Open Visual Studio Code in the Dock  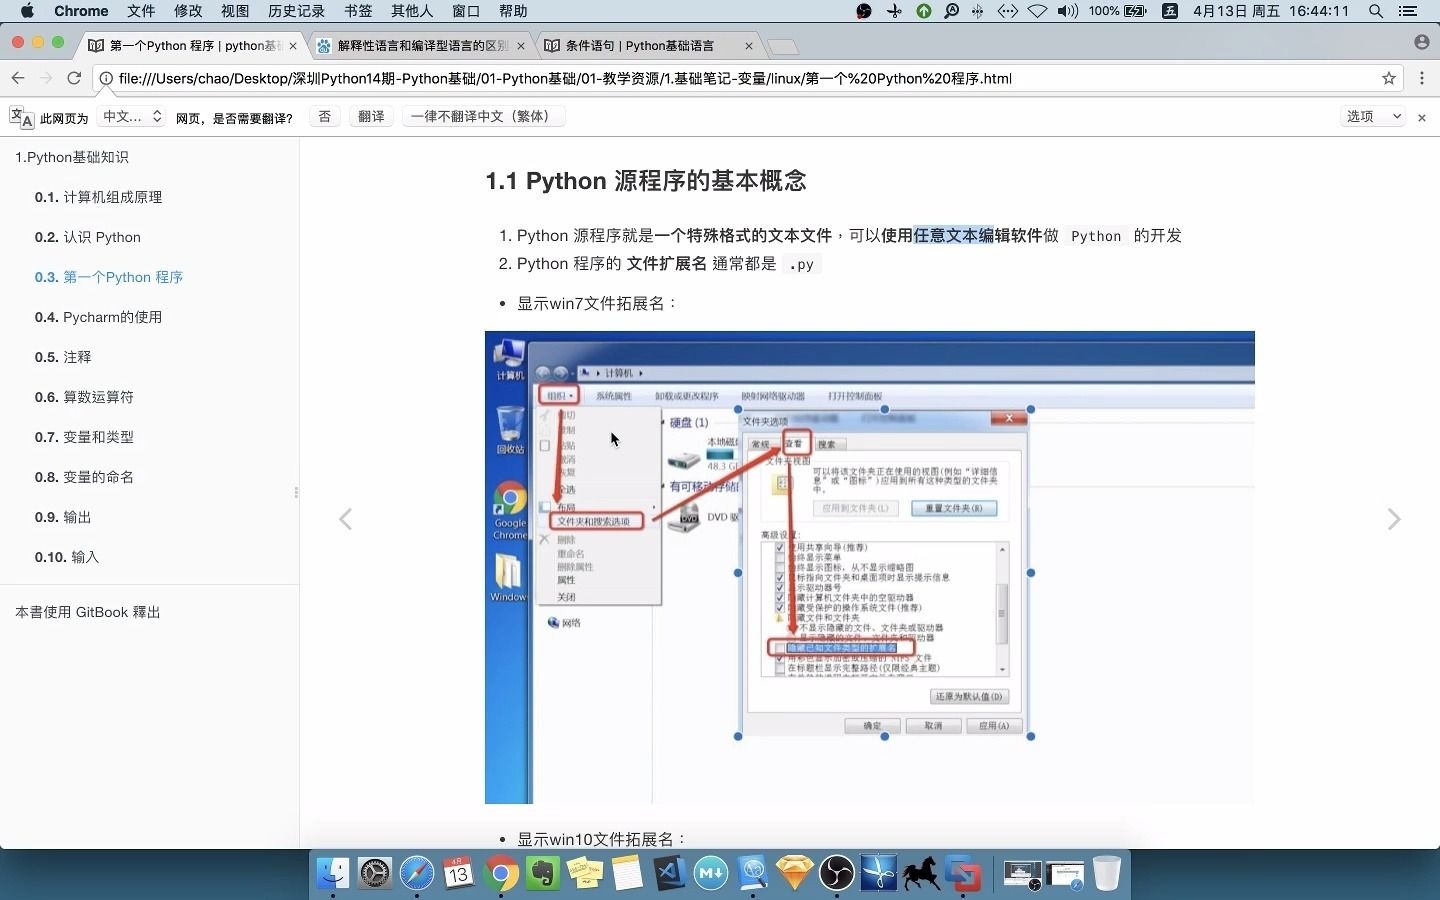pos(669,875)
